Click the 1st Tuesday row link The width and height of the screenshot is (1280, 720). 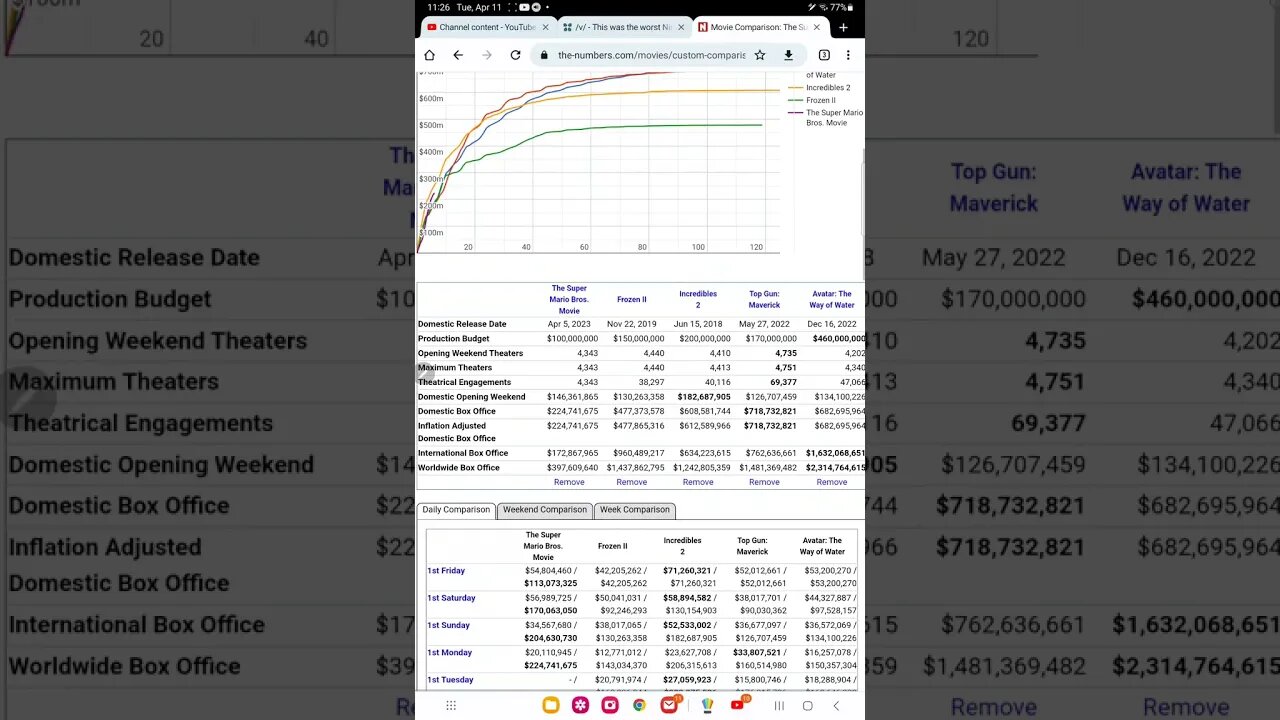click(x=450, y=680)
